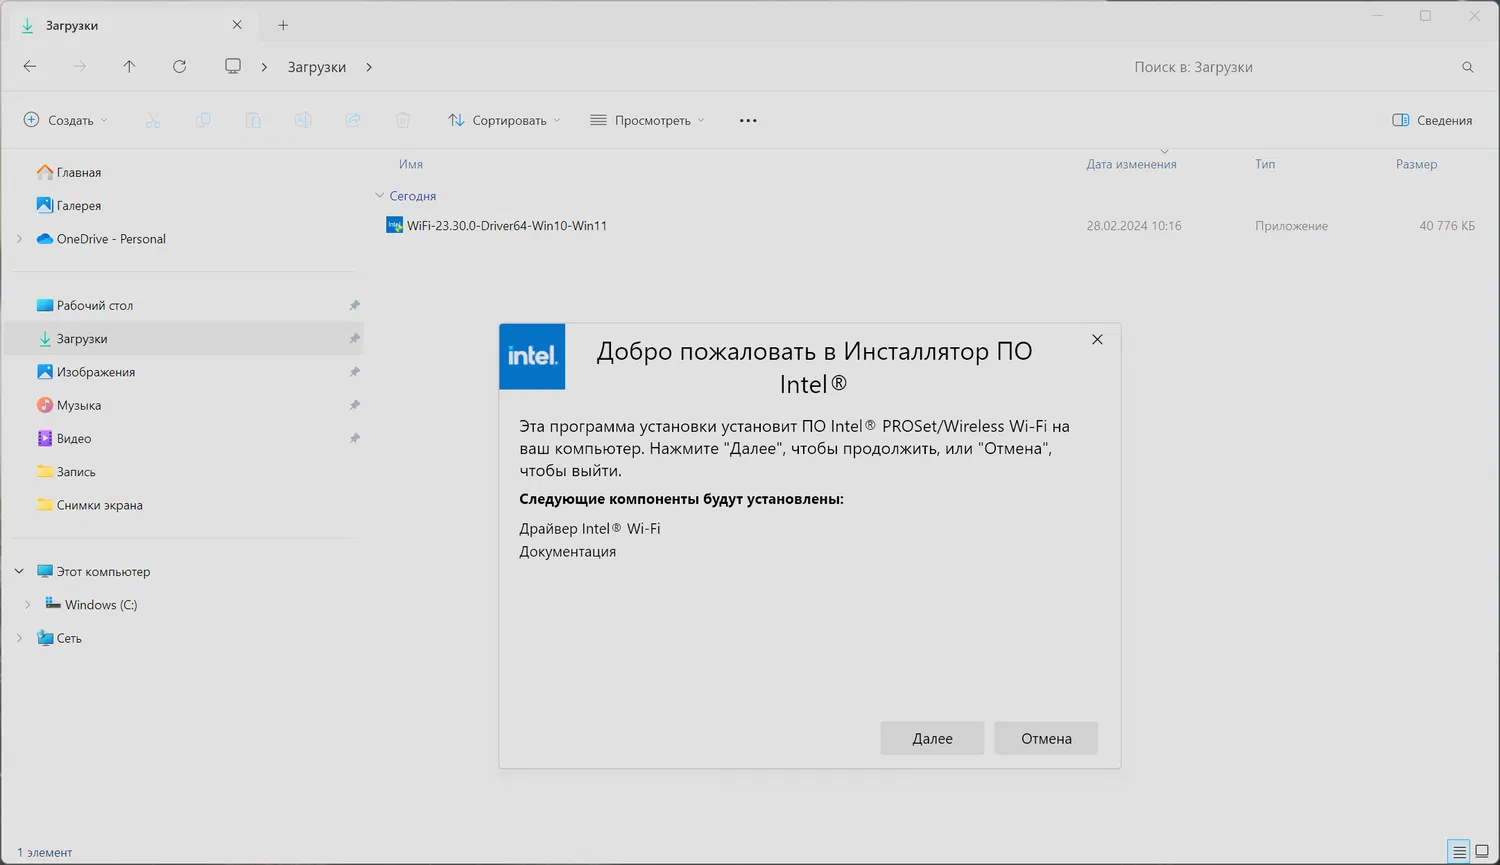The width and height of the screenshot is (1500, 865).
Task: Click the WiFi driver file icon
Action: coord(394,225)
